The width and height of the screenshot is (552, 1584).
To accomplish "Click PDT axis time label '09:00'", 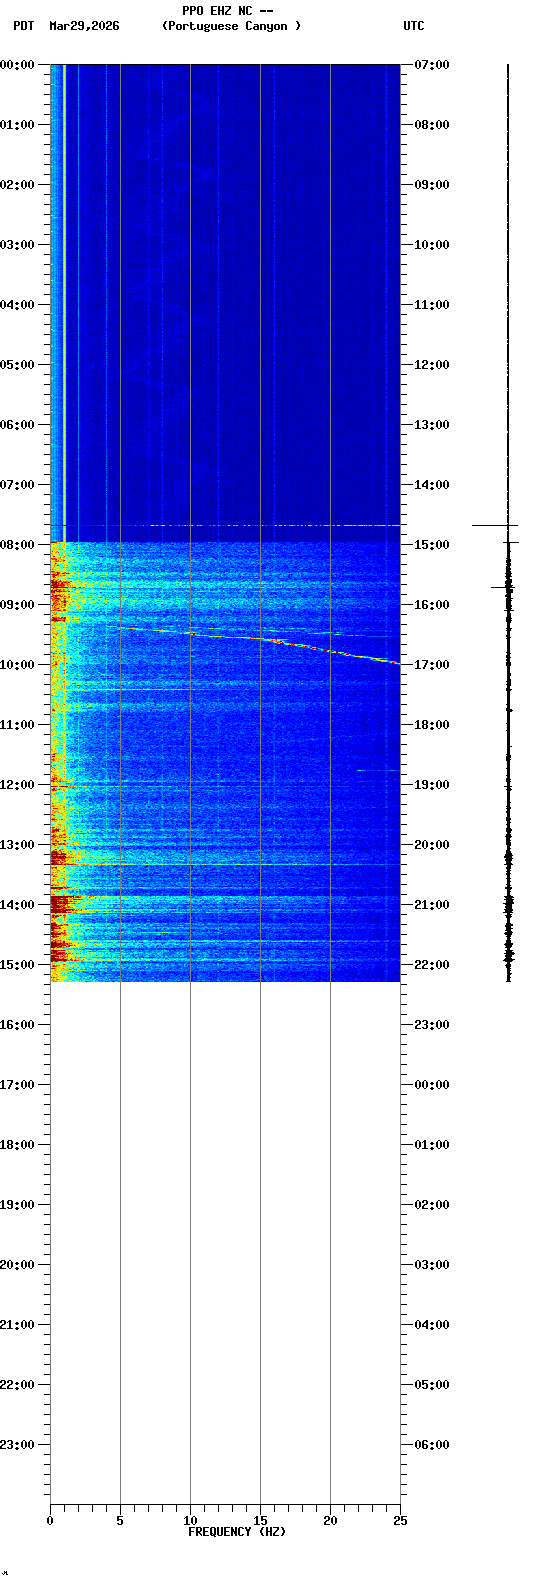I will click(x=17, y=605).
